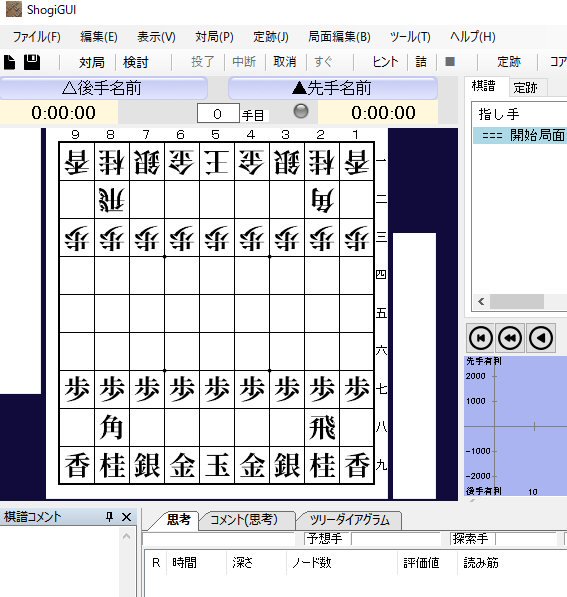The image size is (567, 597).
Task: Click the move list left scroll arrow
Action: coord(481,302)
